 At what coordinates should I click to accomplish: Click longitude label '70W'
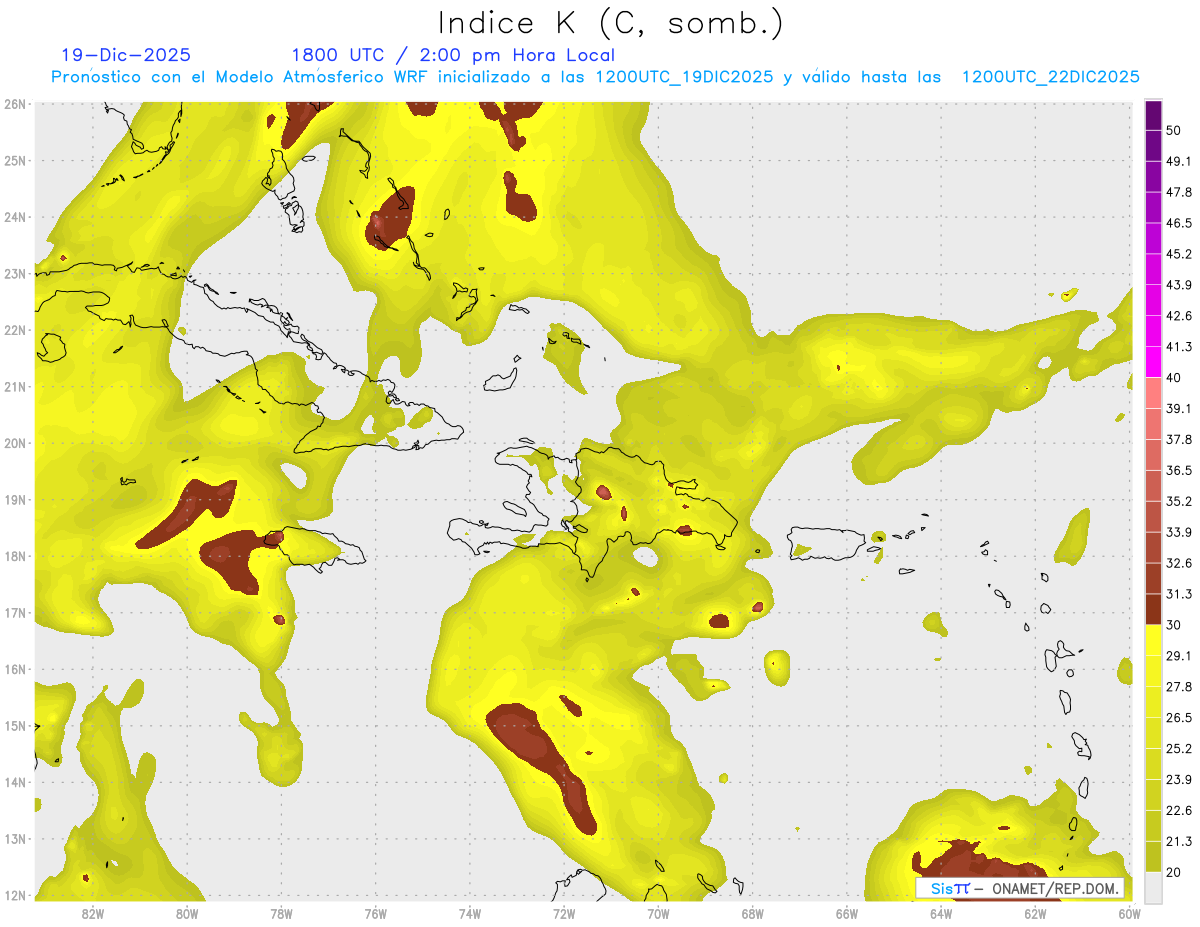click(x=658, y=914)
